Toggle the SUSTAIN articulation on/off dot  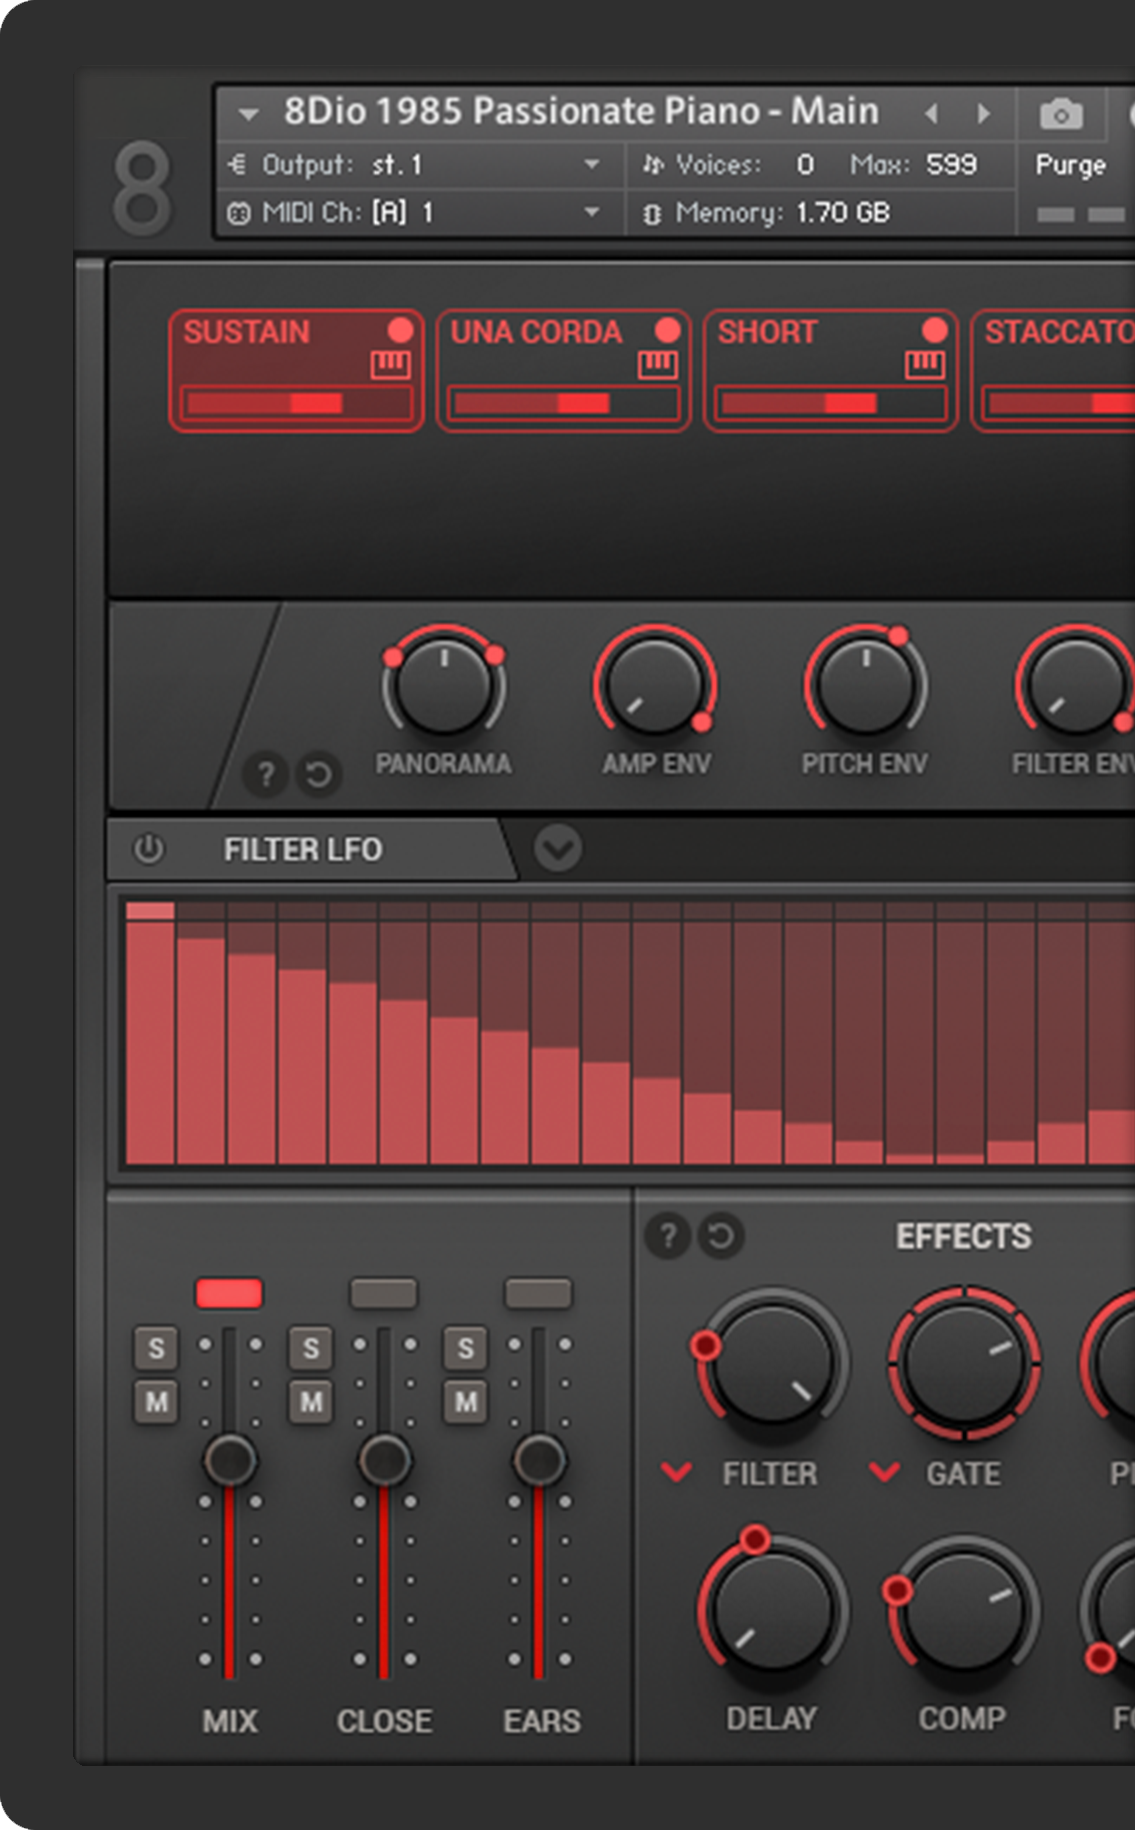pos(400,330)
